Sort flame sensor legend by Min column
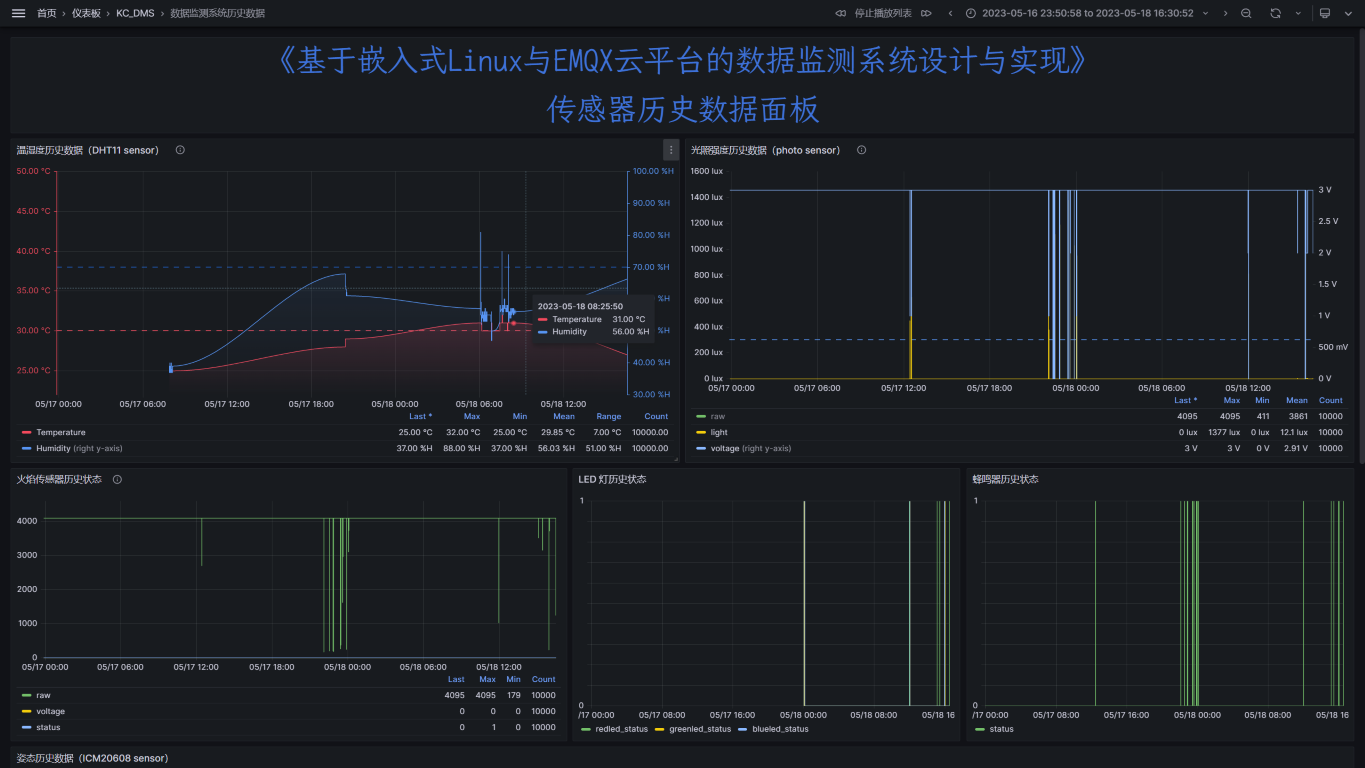This screenshot has width=1365, height=768. [513, 679]
